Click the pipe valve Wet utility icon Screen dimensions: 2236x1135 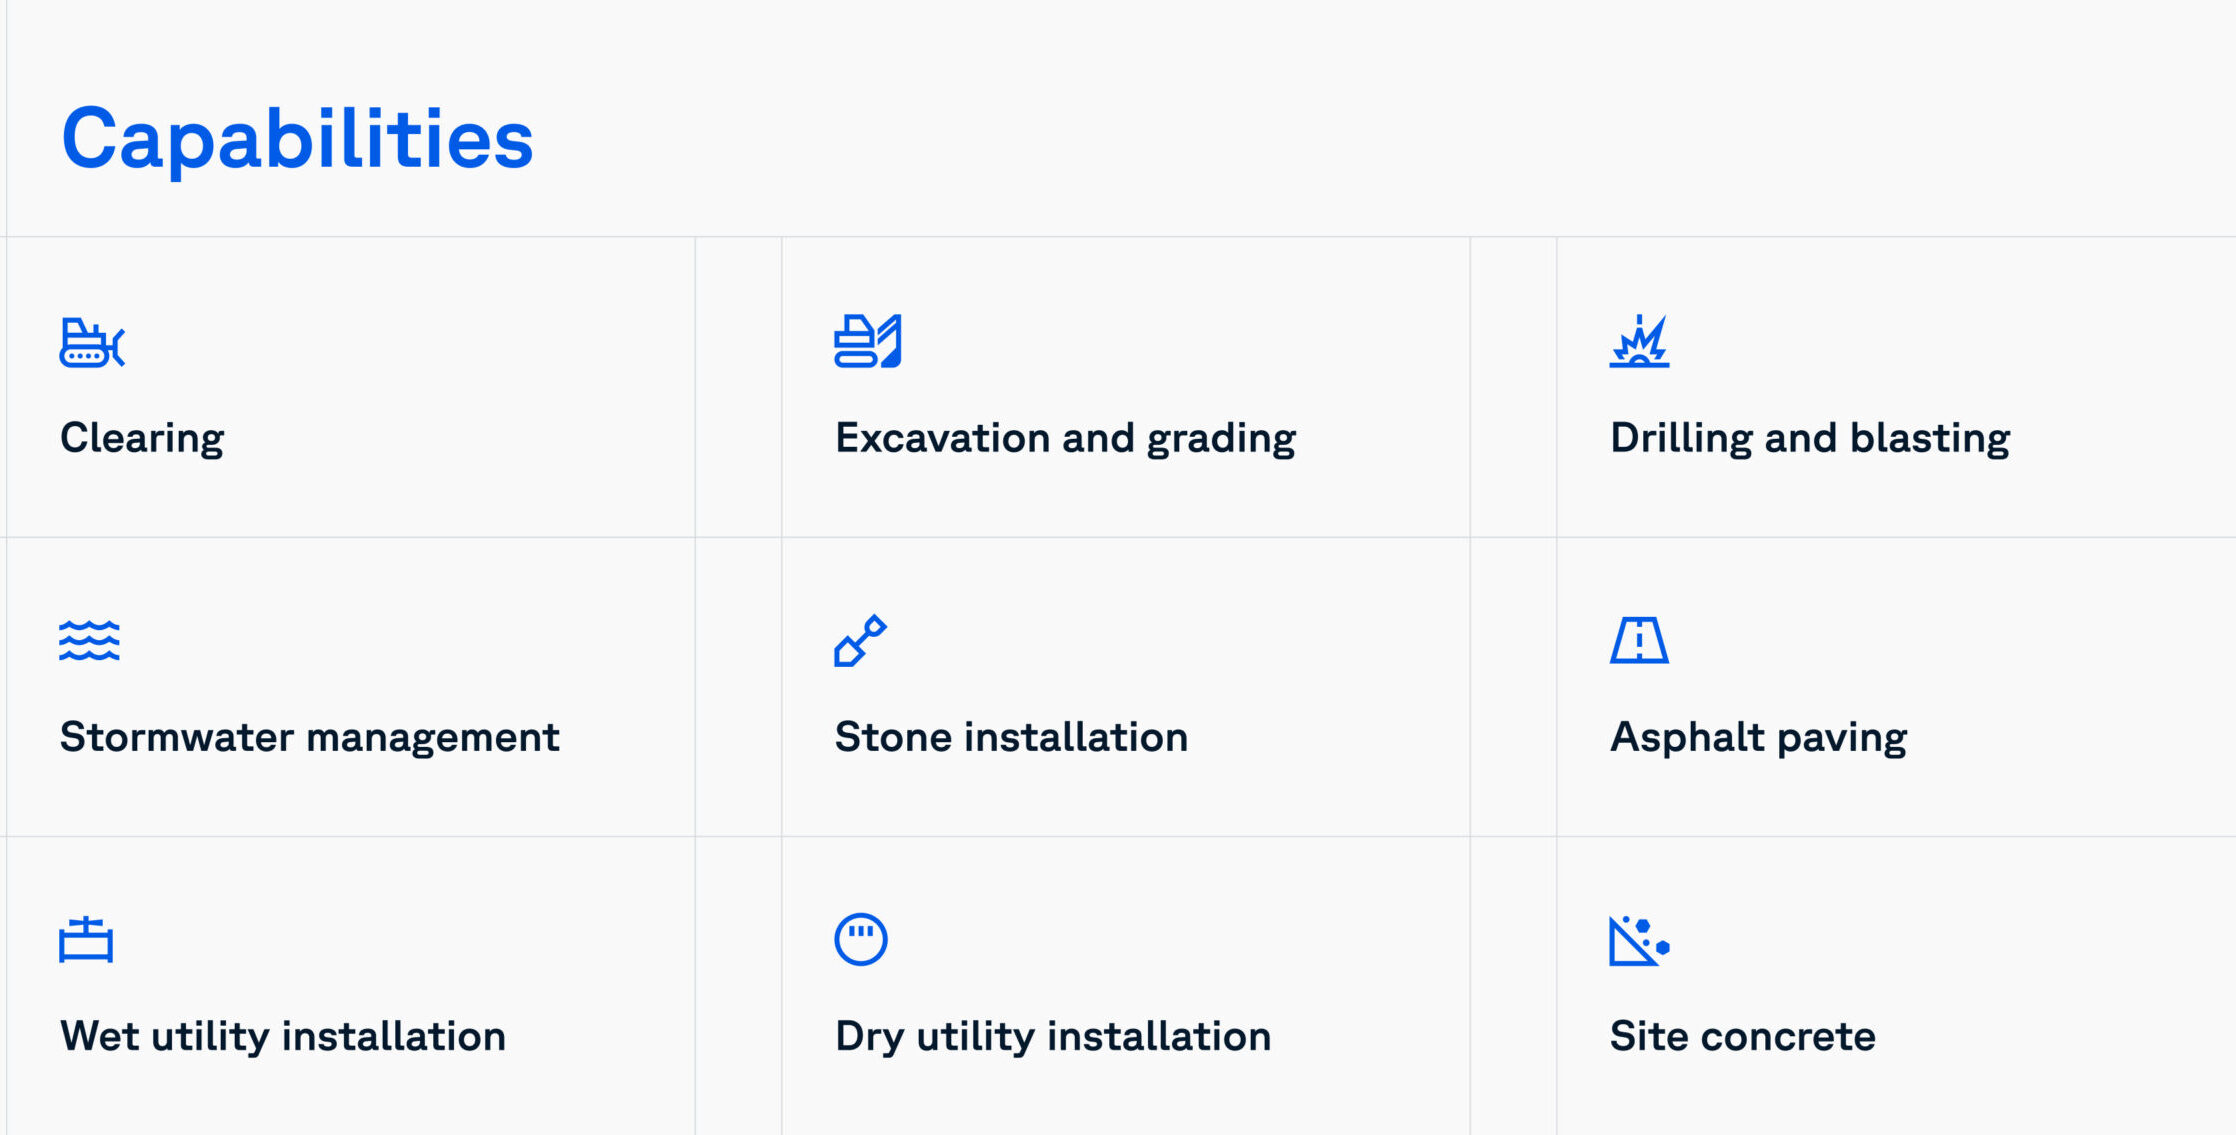pyautogui.click(x=86, y=940)
